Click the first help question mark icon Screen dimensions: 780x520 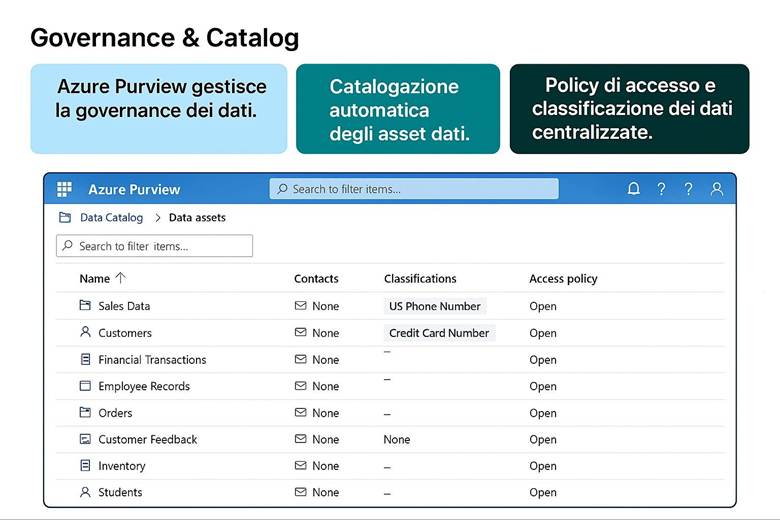(661, 189)
